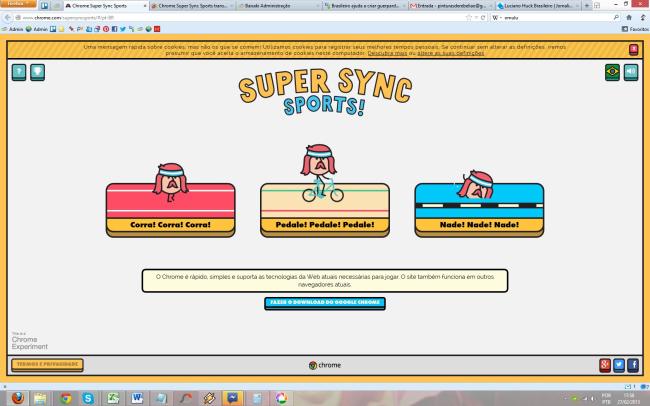Viewport: 650px width, 406px height.
Task: Focus the URL address bar
Action: [240, 18]
